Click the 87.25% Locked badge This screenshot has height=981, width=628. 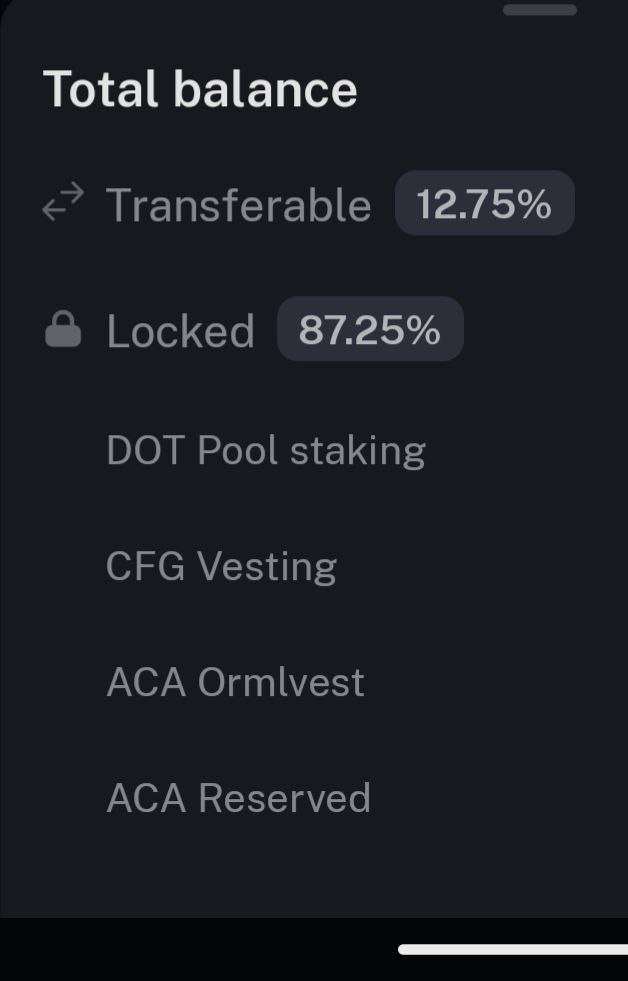pyautogui.click(x=370, y=329)
